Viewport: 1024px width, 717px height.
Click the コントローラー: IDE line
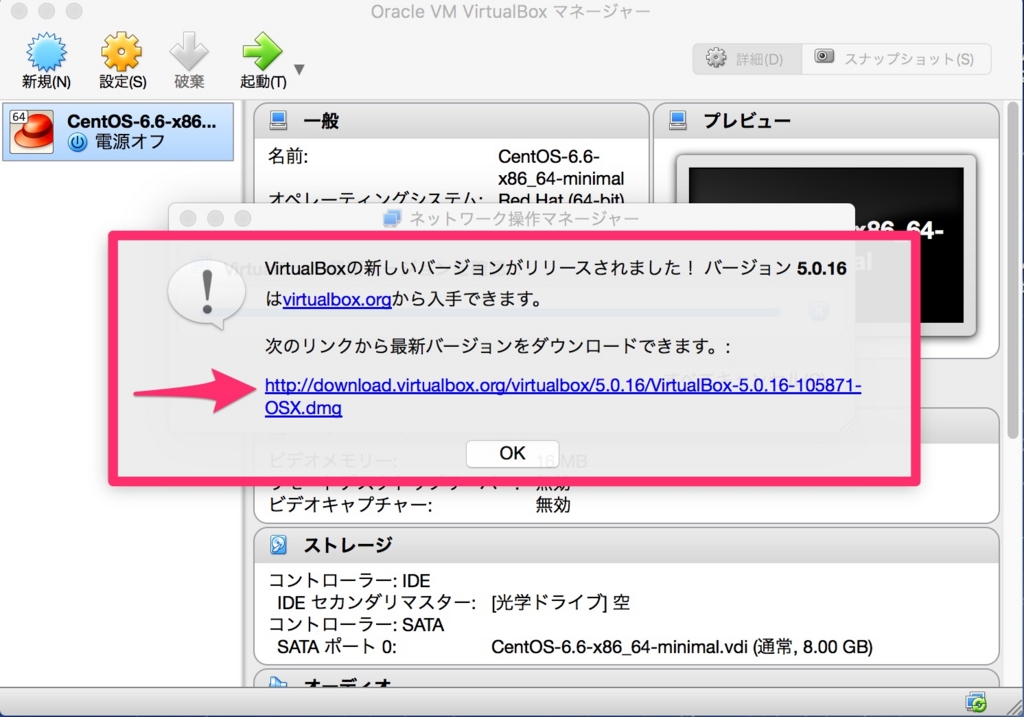click(x=349, y=581)
